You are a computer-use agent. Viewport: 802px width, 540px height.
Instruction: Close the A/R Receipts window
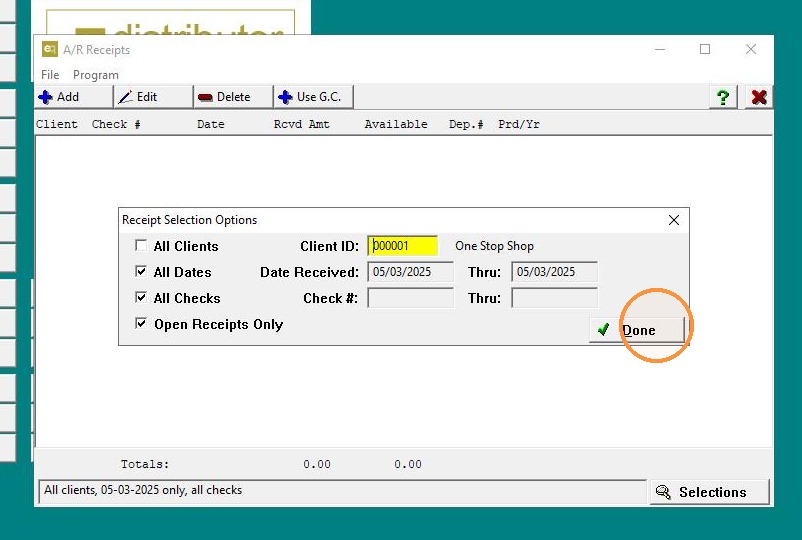coord(751,49)
